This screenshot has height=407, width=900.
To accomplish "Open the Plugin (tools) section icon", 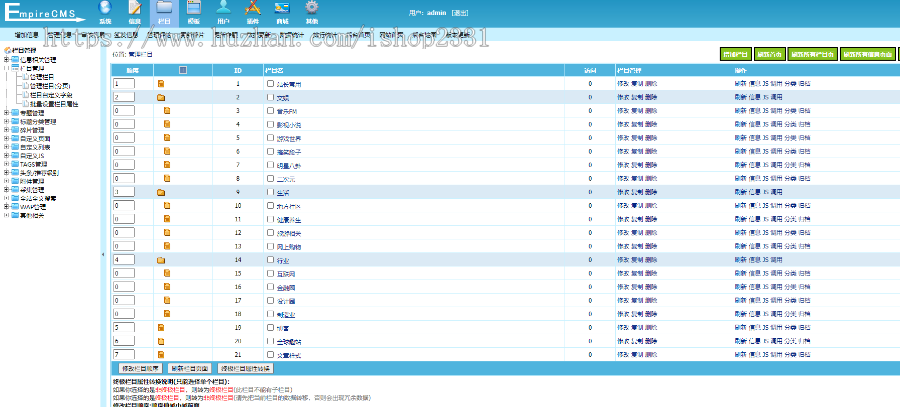I will [253, 8].
